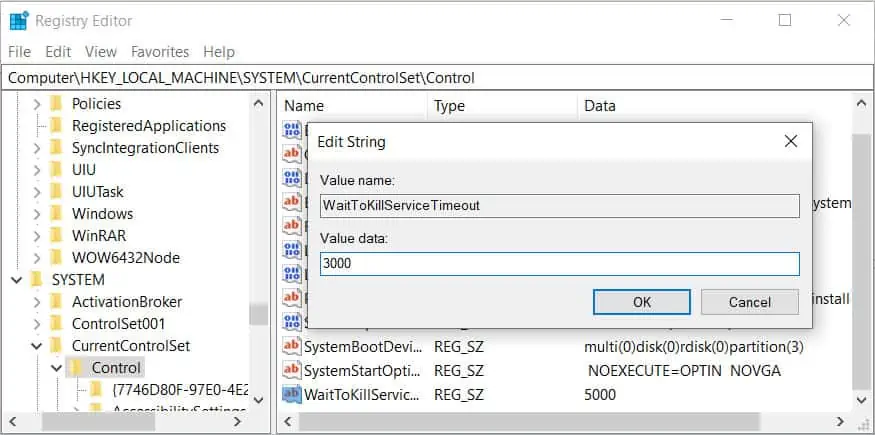Click the 5000 data cell
This screenshot has height=435, width=875.
(x=600, y=395)
